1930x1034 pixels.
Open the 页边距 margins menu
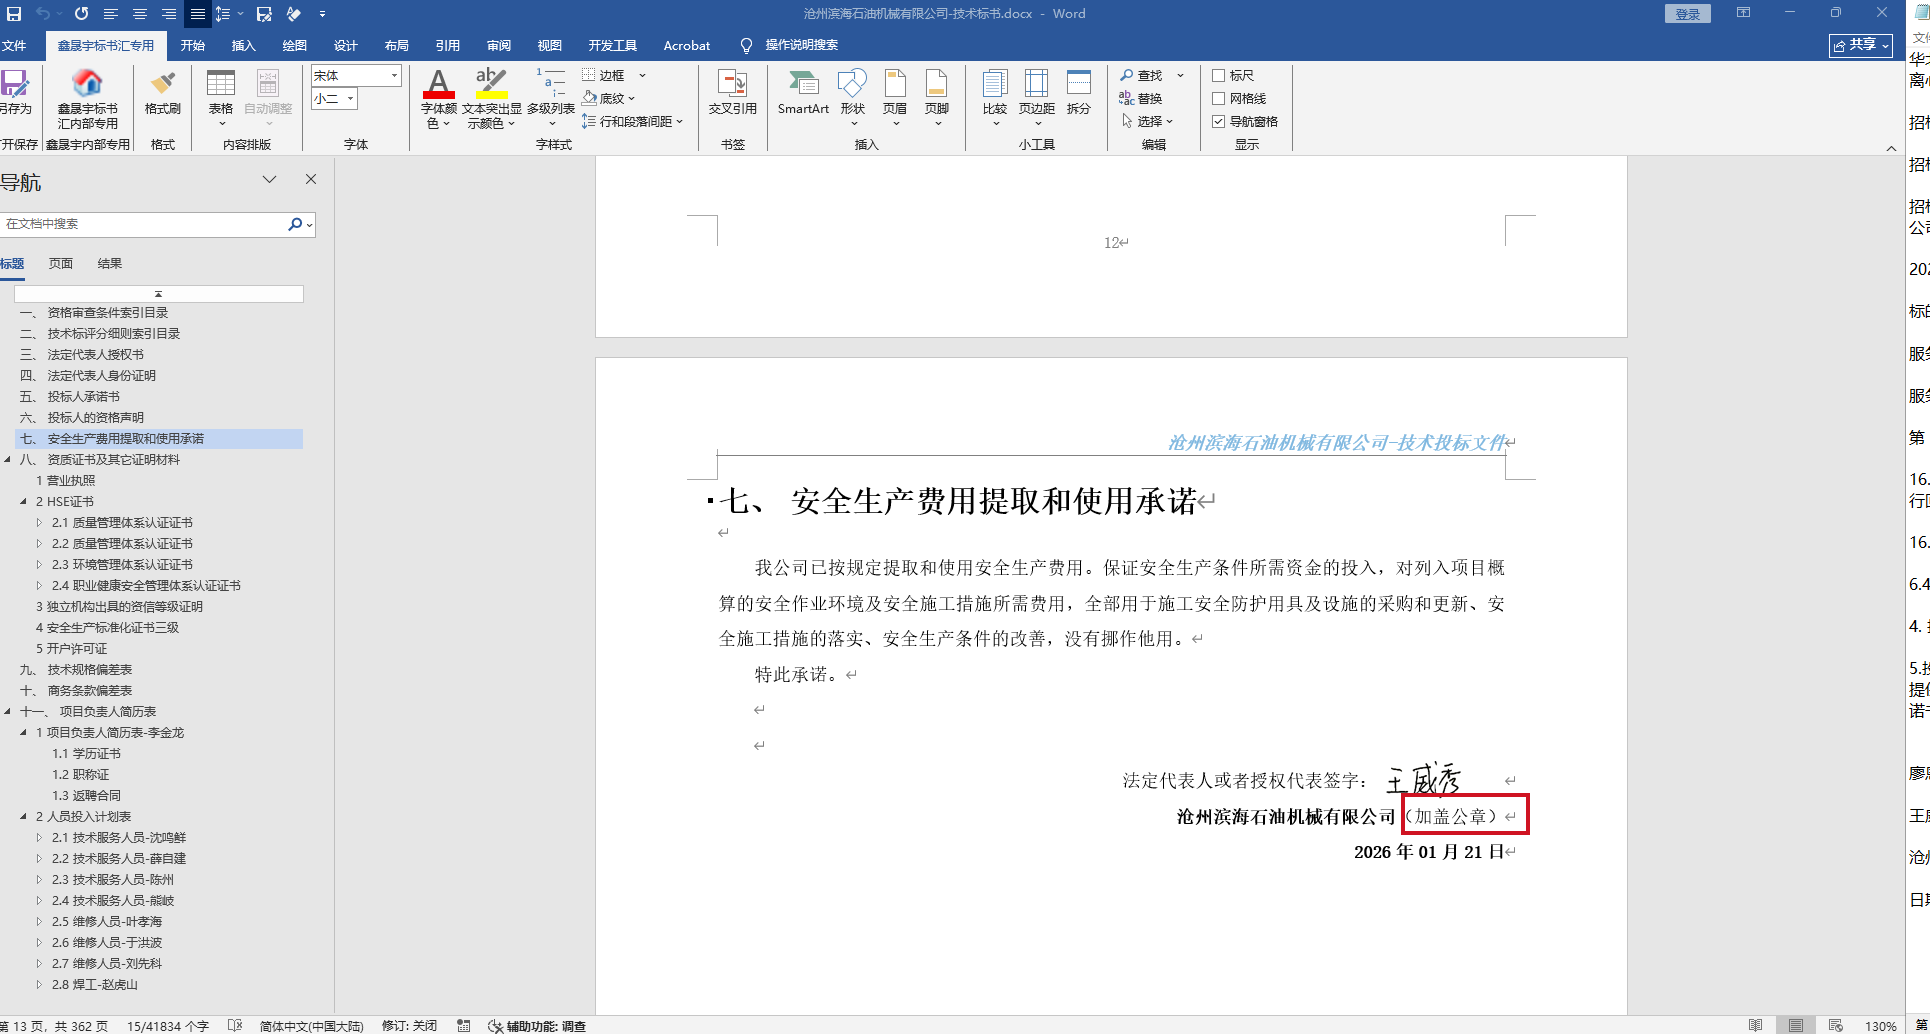pyautogui.click(x=1037, y=98)
